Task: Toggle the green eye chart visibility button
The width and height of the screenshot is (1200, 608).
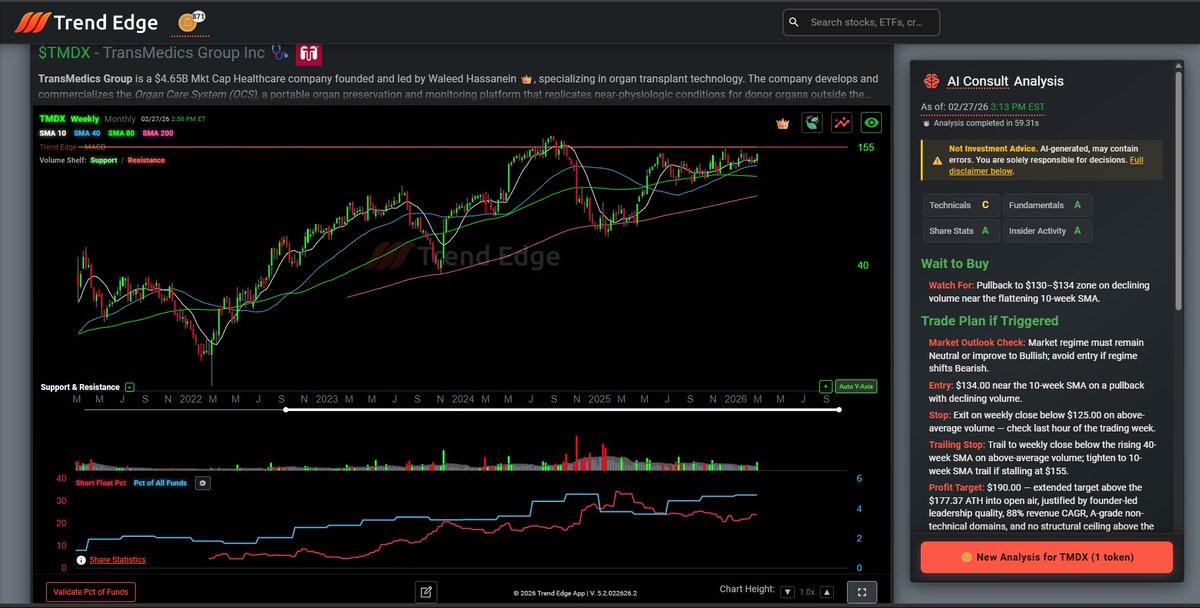Action: pos(873,123)
